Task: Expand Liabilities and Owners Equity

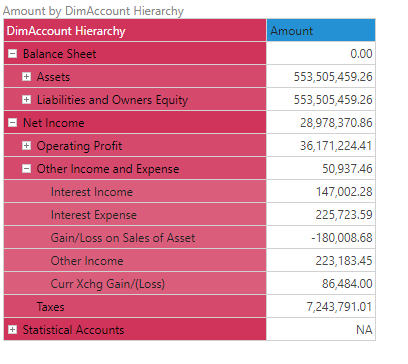Action: [x=26, y=100]
